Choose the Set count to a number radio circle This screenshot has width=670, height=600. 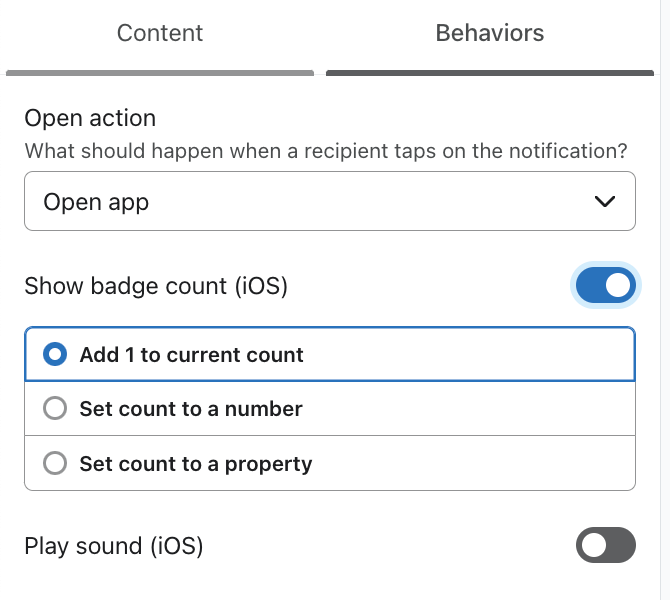pos(57,409)
